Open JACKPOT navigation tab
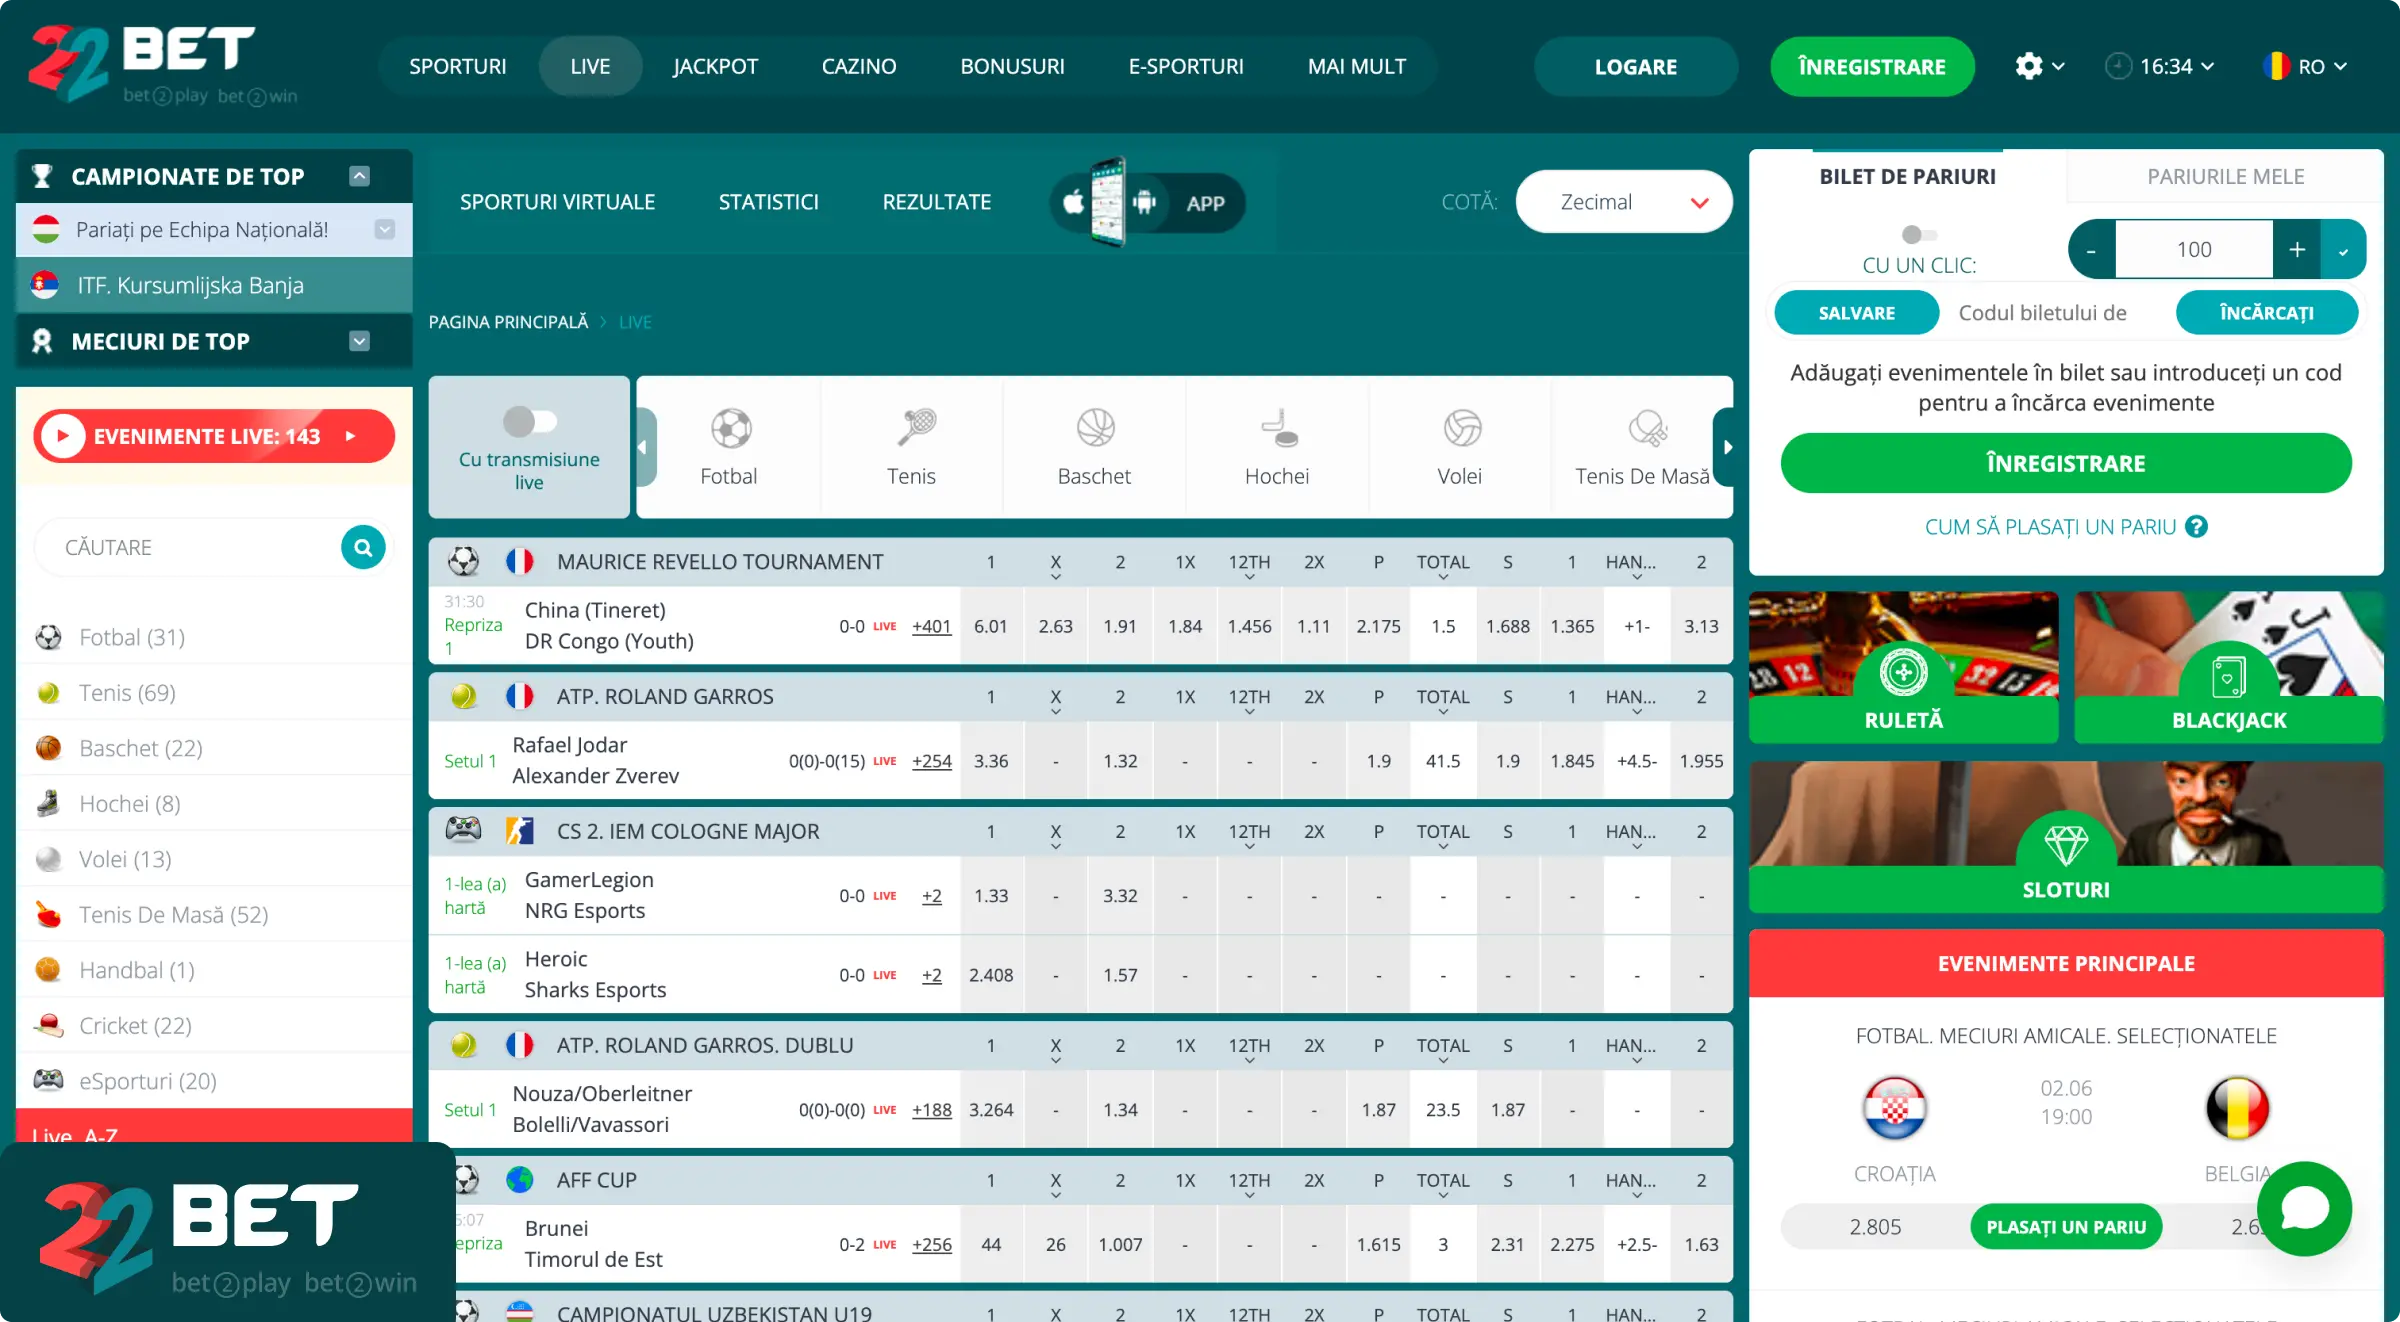 (716, 66)
